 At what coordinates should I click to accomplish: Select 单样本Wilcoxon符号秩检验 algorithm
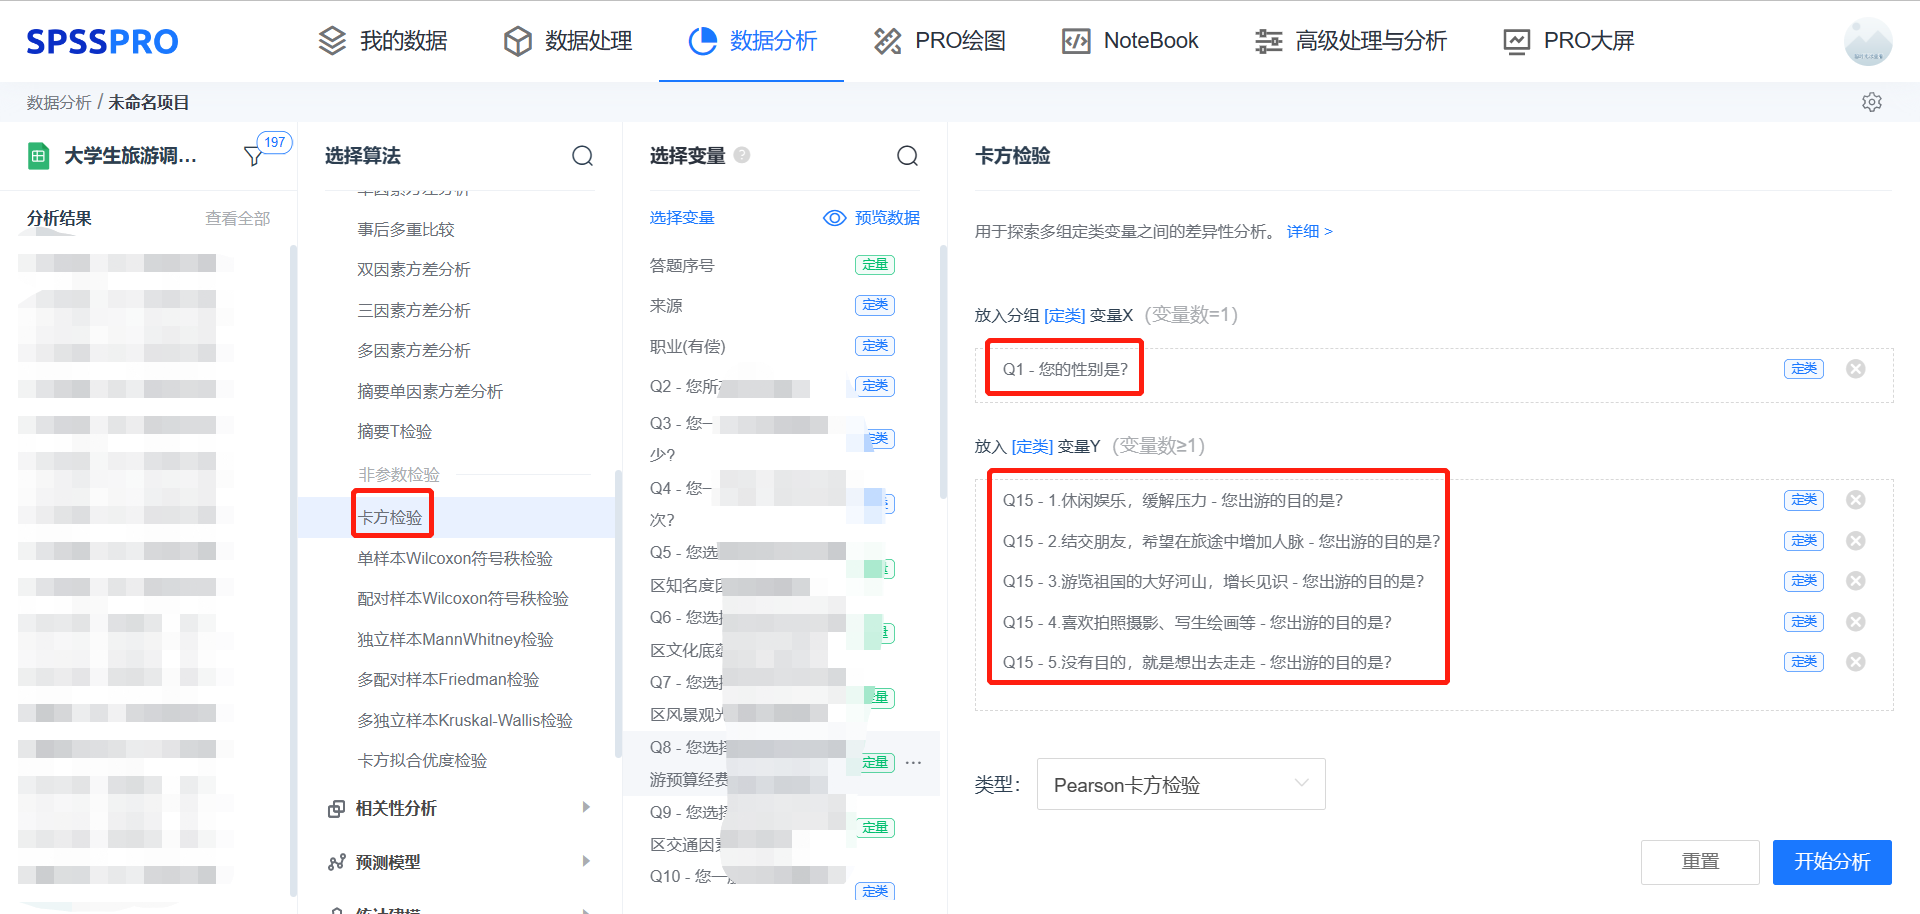pos(455,558)
